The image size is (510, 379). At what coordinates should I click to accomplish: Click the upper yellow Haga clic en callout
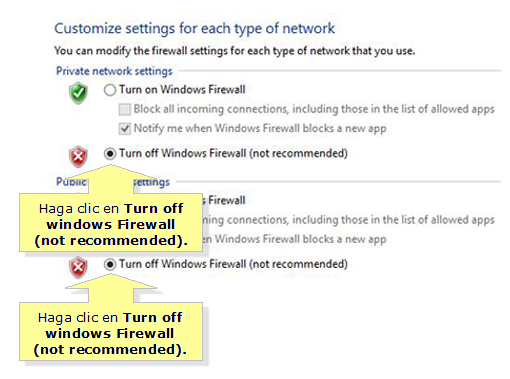coord(111,223)
